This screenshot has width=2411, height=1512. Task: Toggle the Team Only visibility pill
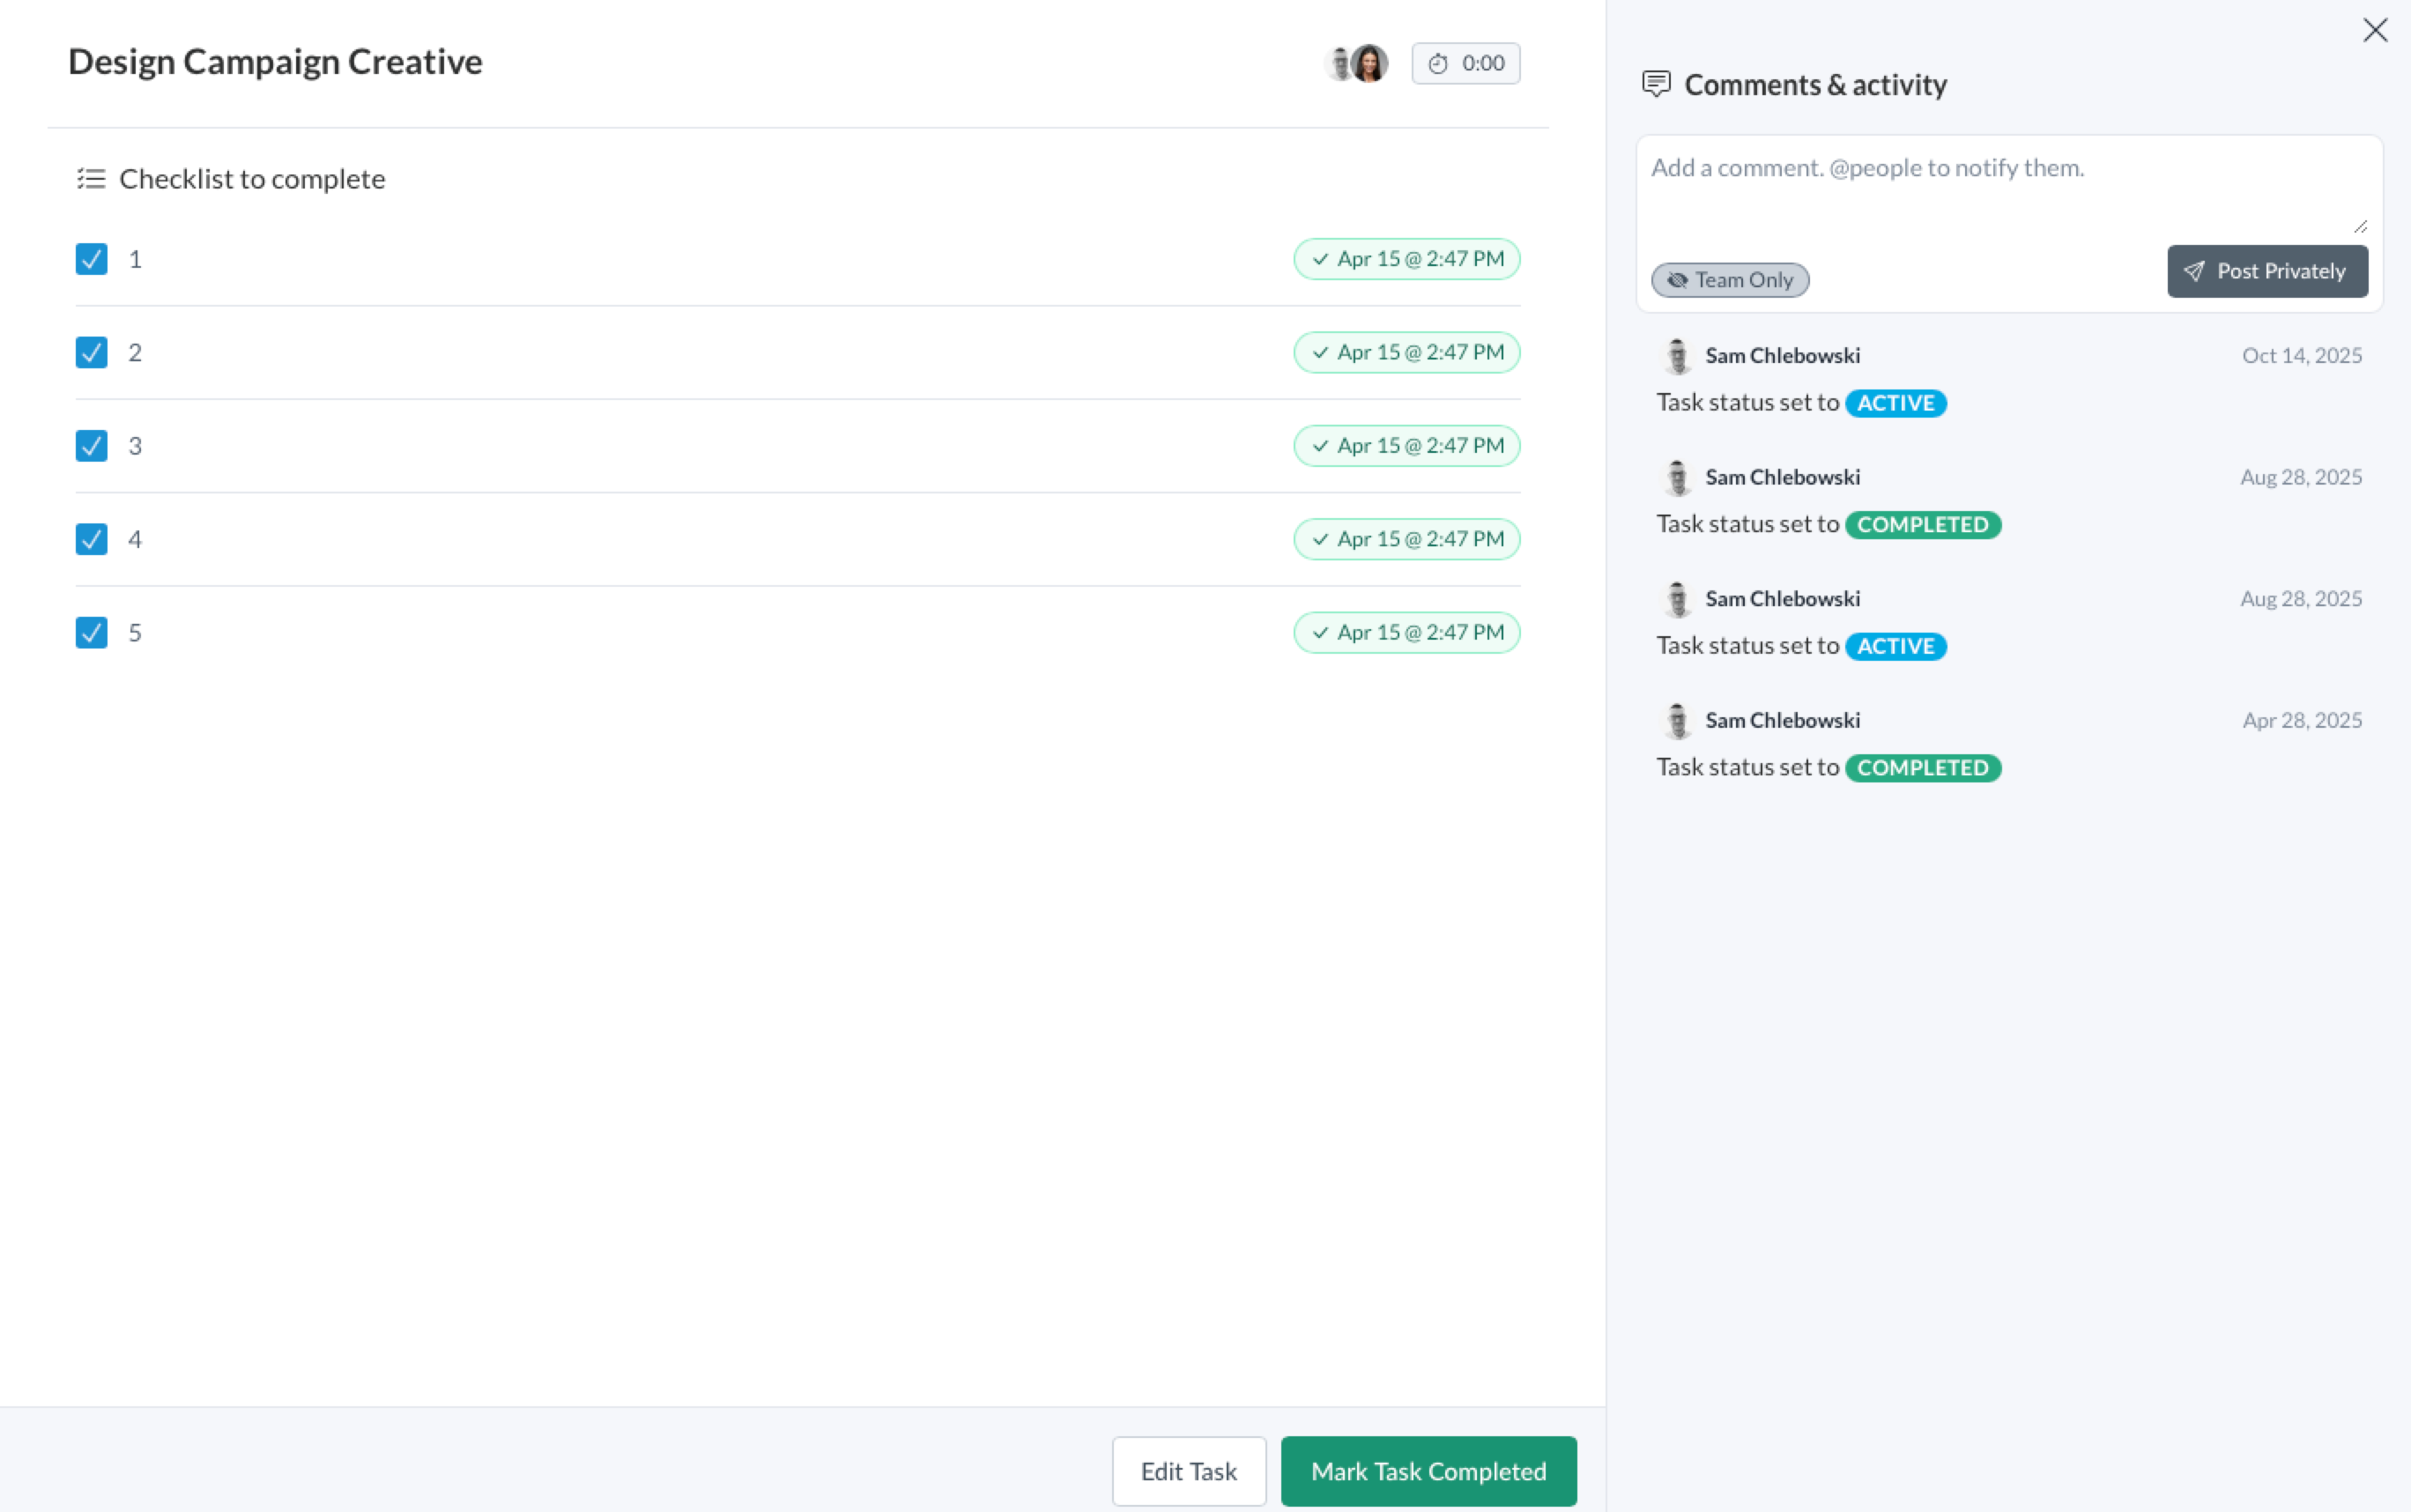coord(1730,280)
